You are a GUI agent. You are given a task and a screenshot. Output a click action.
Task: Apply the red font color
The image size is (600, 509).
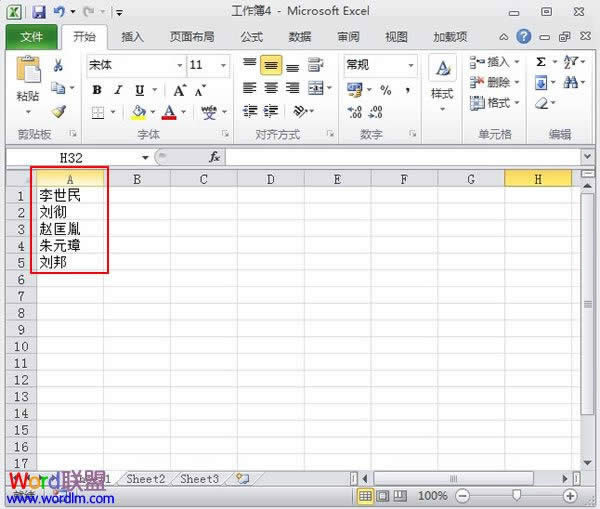pyautogui.click(x=169, y=112)
